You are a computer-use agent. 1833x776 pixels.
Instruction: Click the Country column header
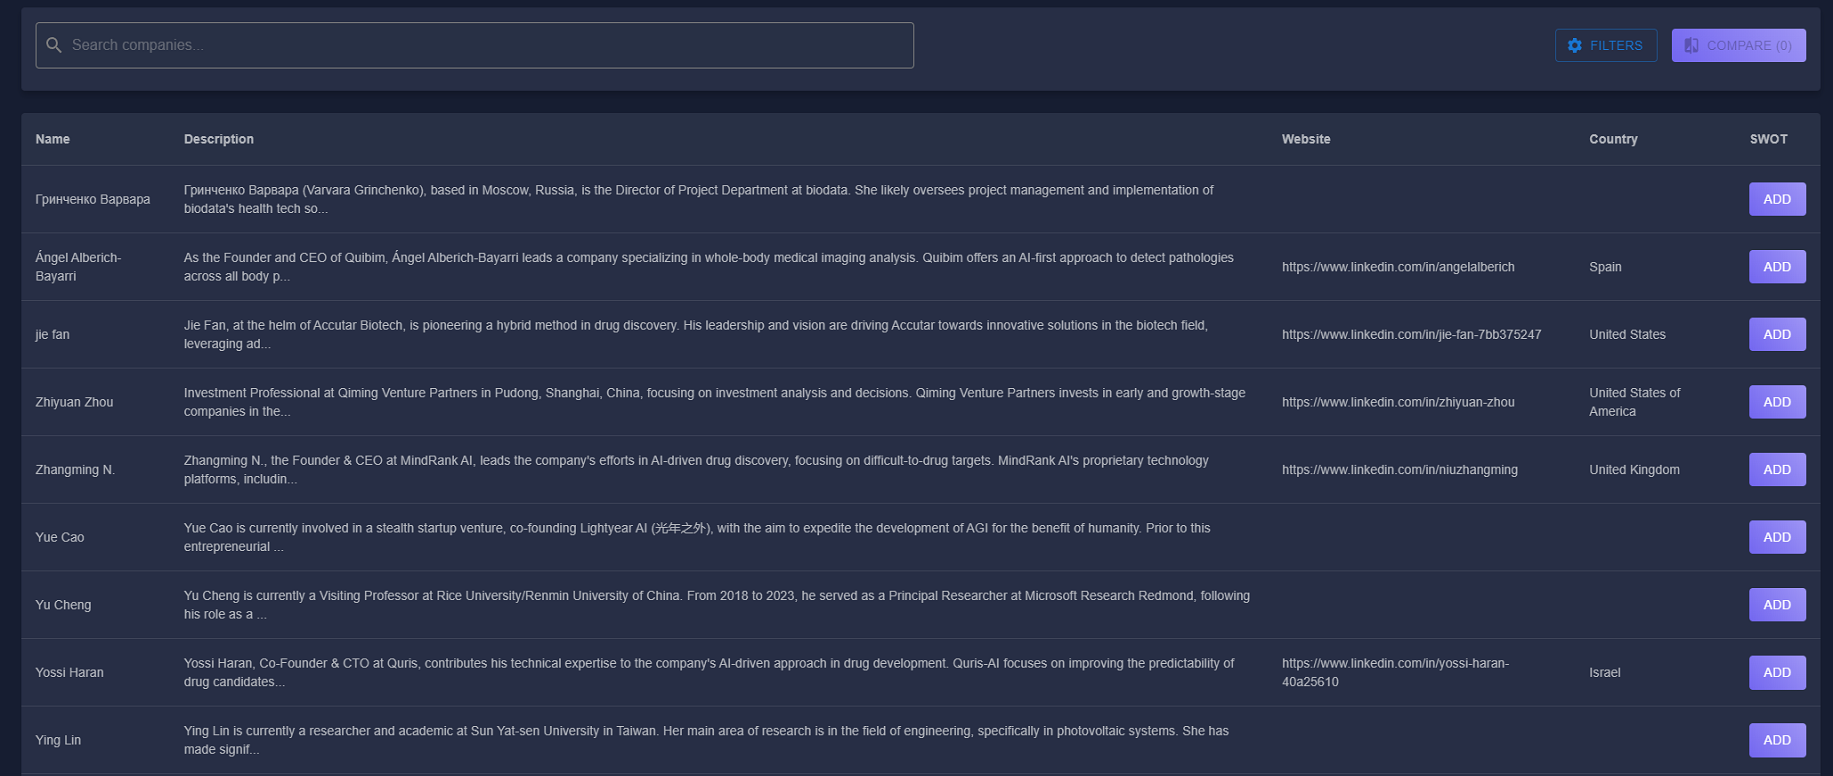[x=1612, y=139]
